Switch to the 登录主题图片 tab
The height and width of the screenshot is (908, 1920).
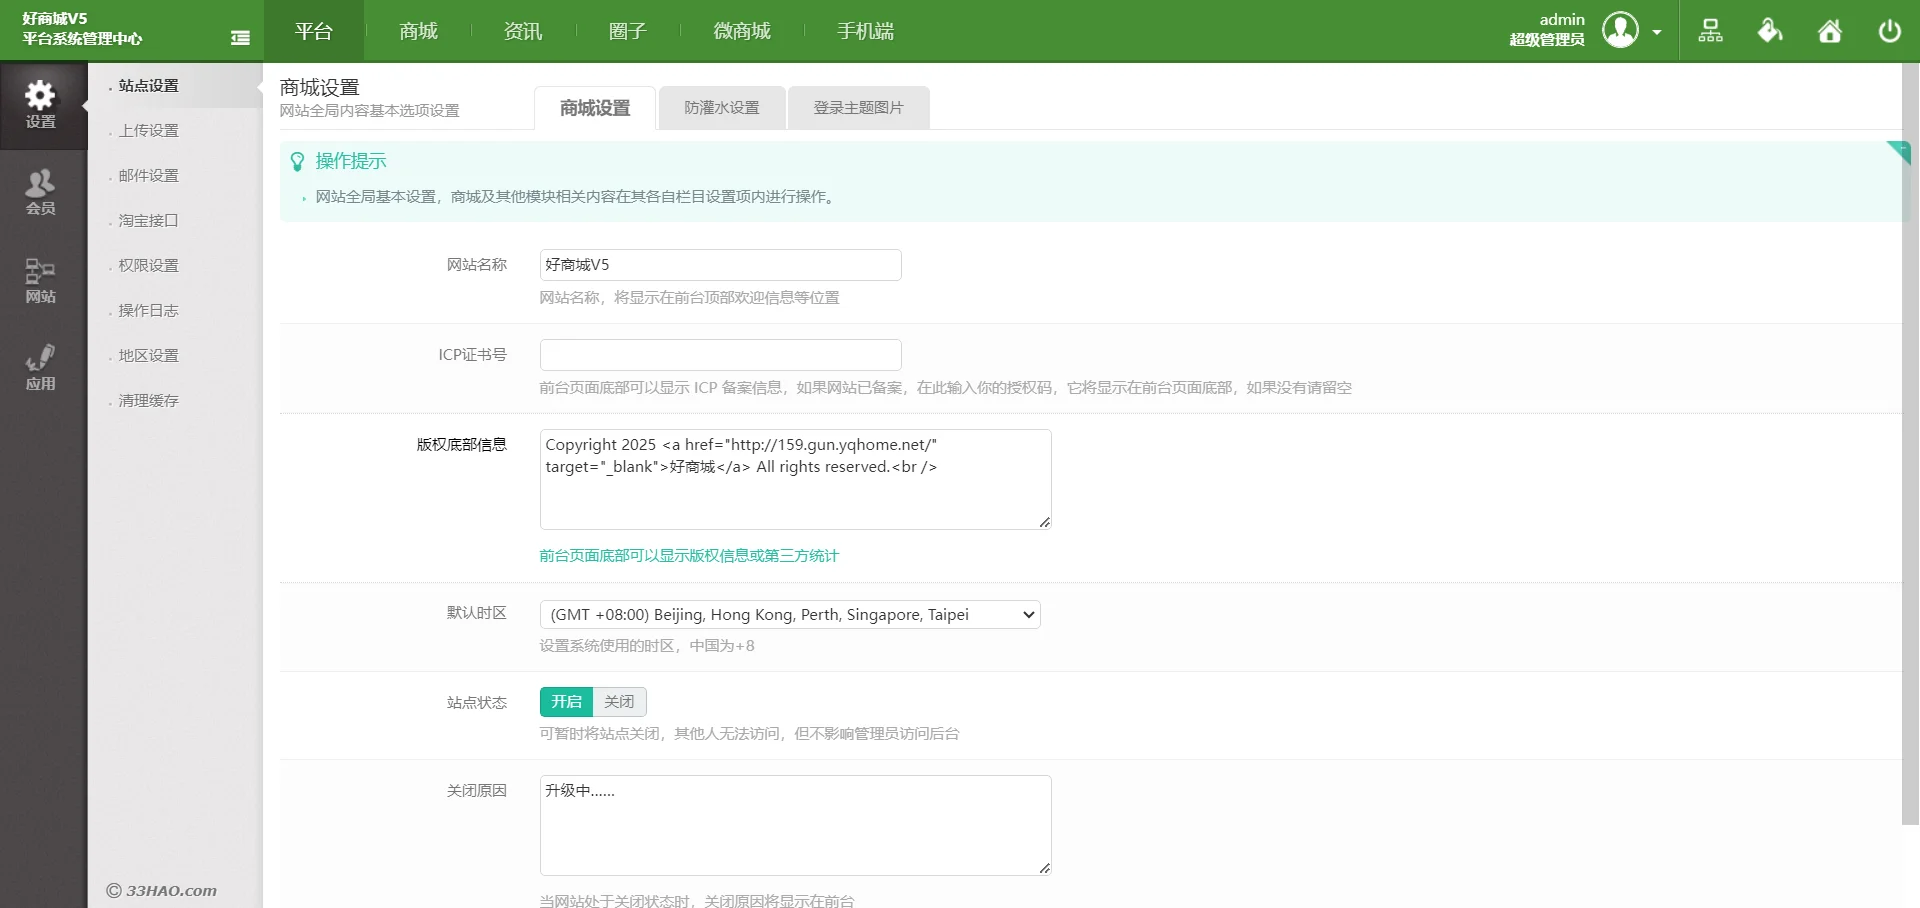click(x=858, y=108)
